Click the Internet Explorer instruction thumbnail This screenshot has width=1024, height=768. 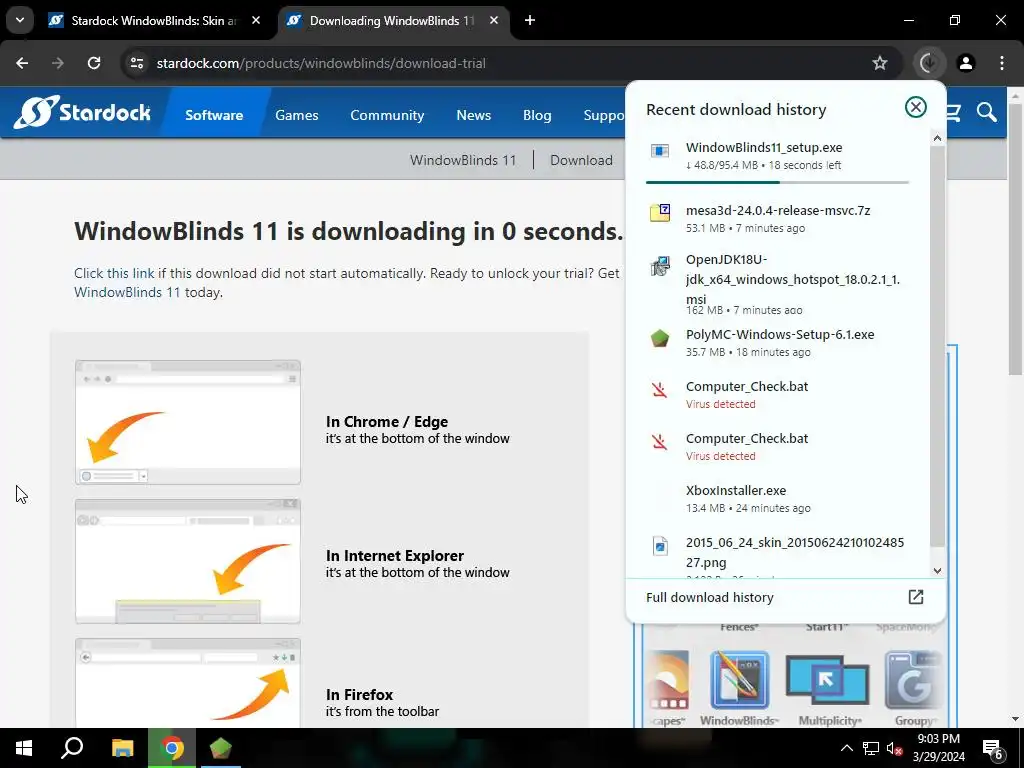pos(187,562)
